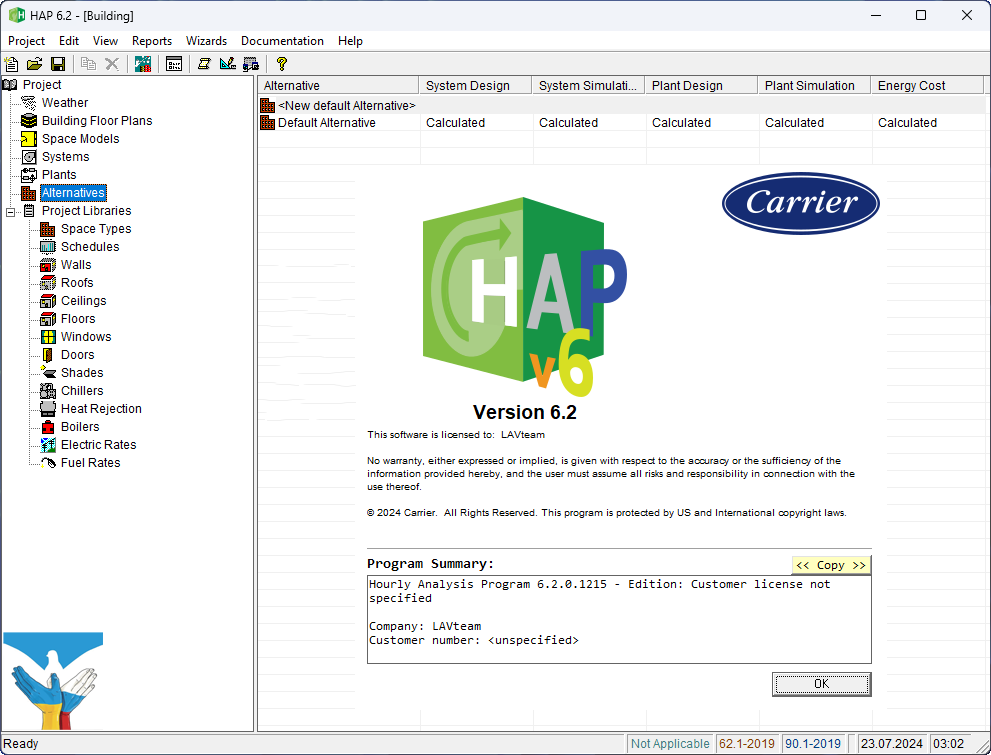991x755 pixels.
Task: Open the Wizards menu
Action: [x=206, y=41]
